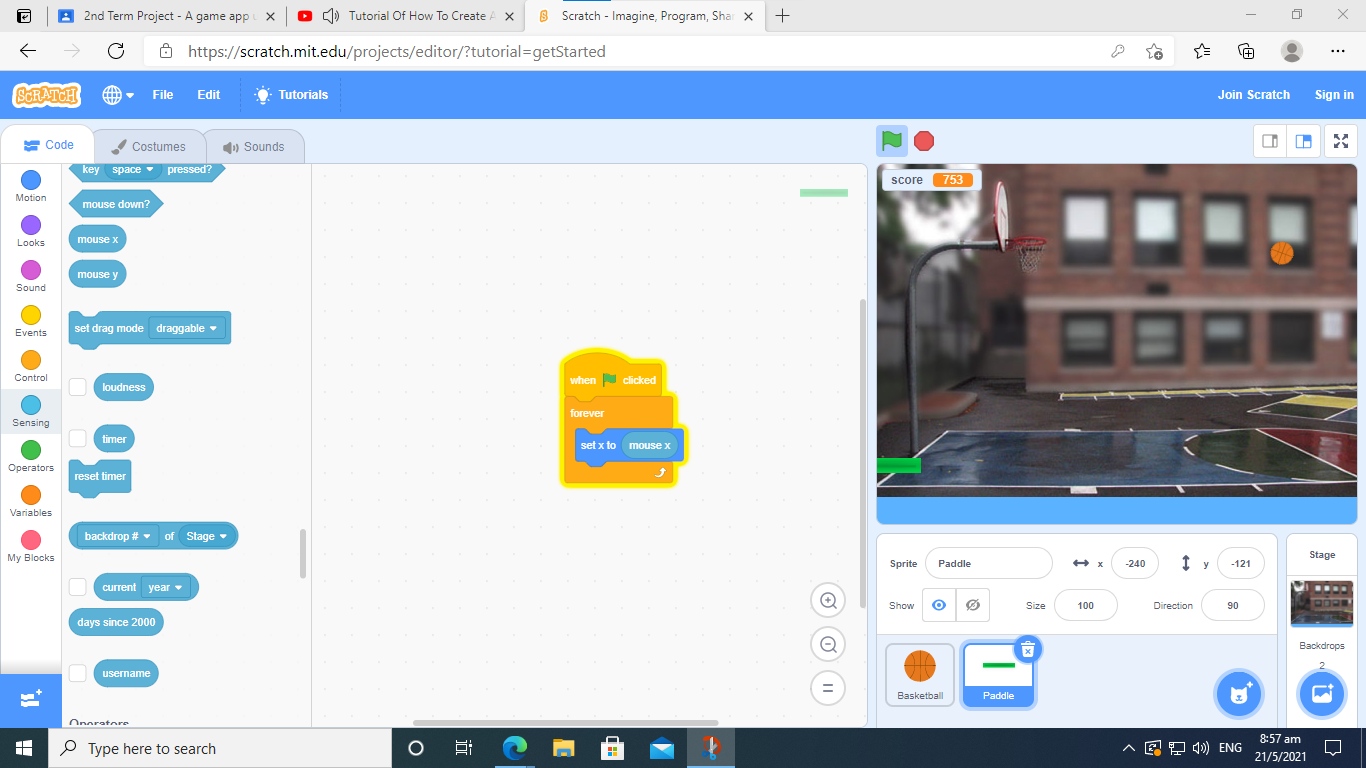The width and height of the screenshot is (1366, 768).
Task: Open the Add Extension button
Action: tap(30, 699)
